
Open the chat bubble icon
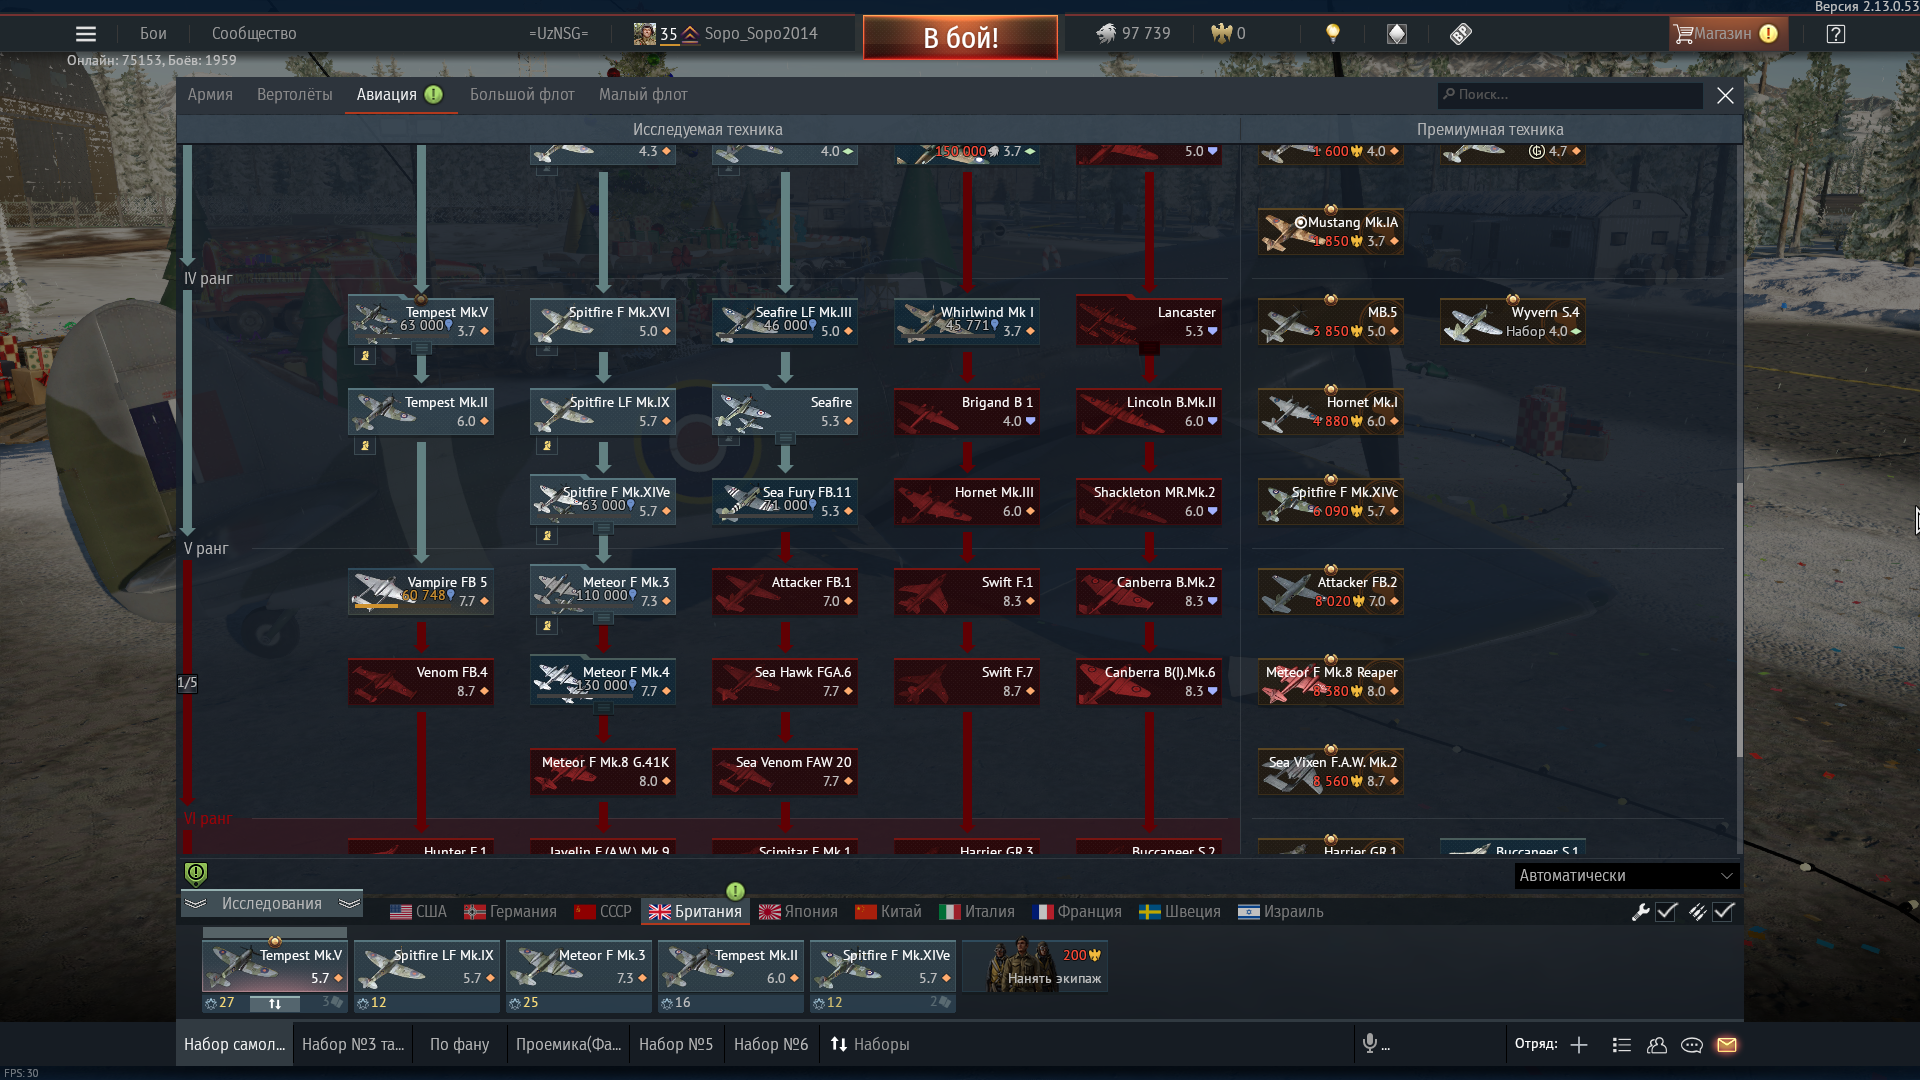click(x=1692, y=1045)
